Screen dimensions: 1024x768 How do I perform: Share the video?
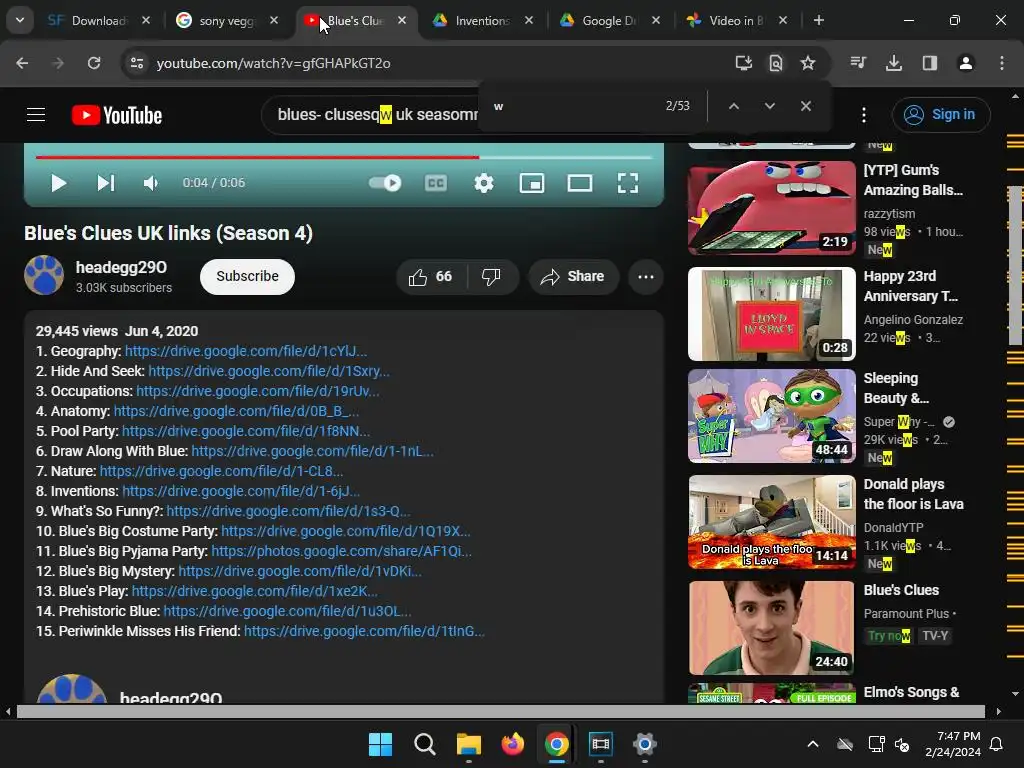pos(573,277)
